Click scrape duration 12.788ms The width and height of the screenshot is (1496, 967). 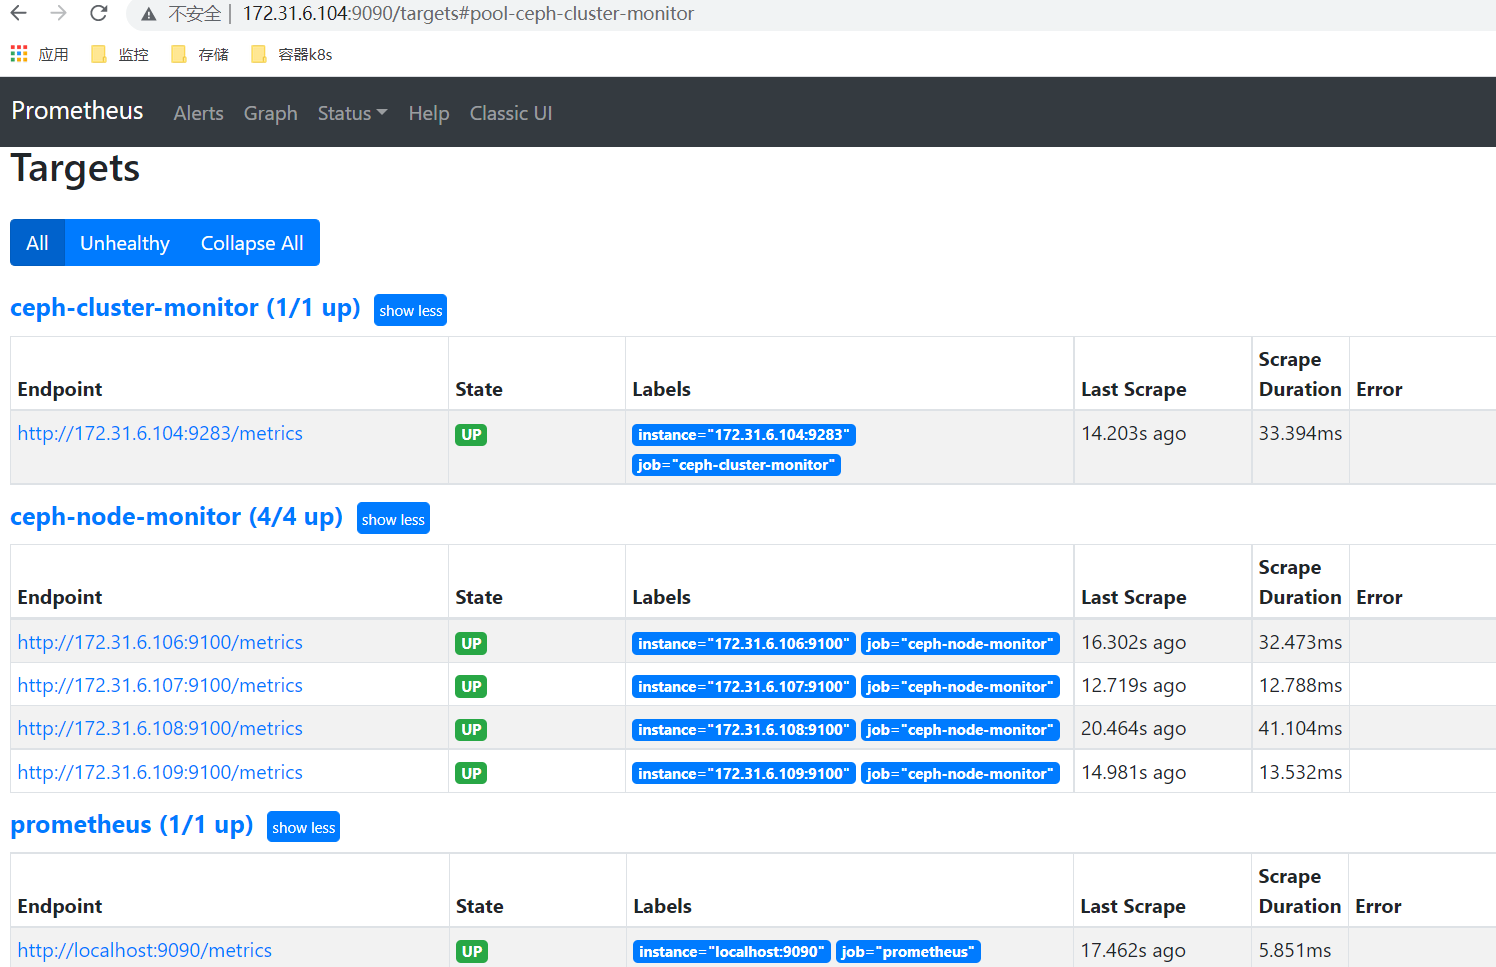pos(1300,685)
